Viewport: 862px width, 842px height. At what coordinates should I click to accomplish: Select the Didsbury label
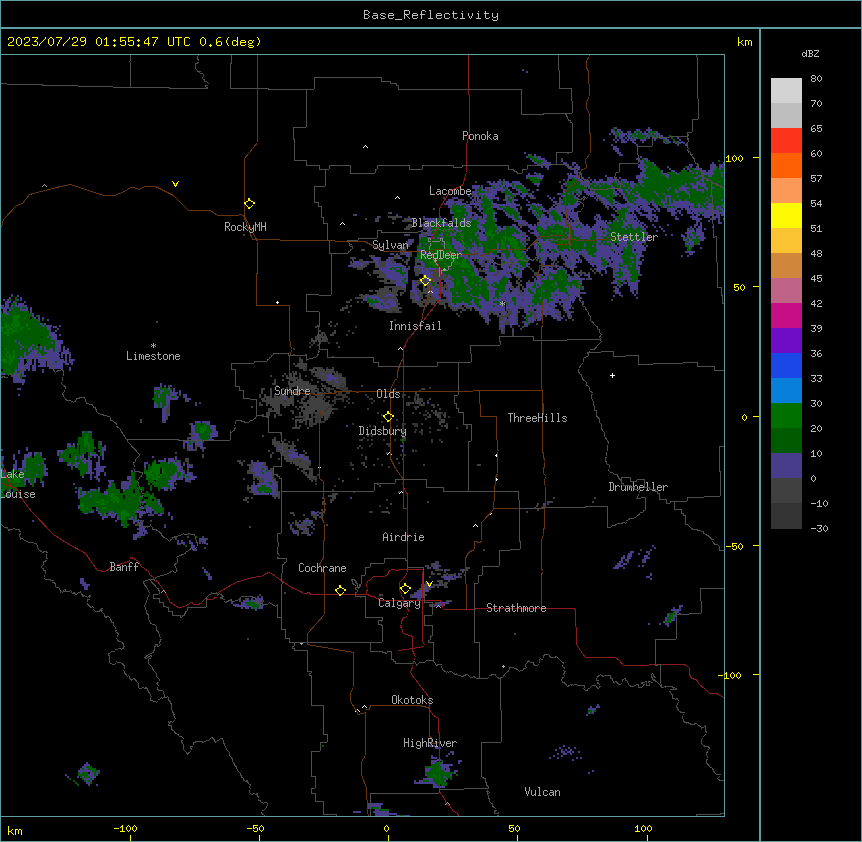(x=383, y=431)
